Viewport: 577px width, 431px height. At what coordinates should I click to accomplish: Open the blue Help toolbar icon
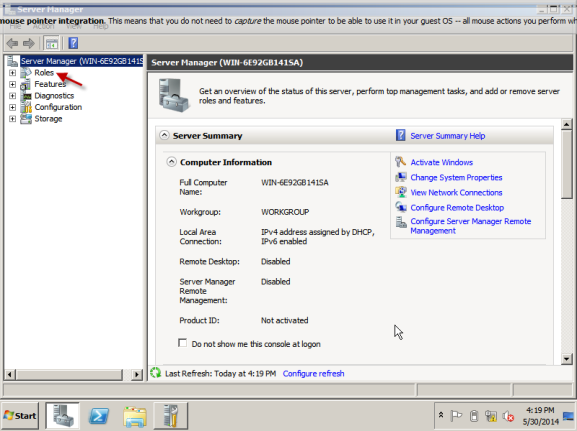click(x=73, y=43)
